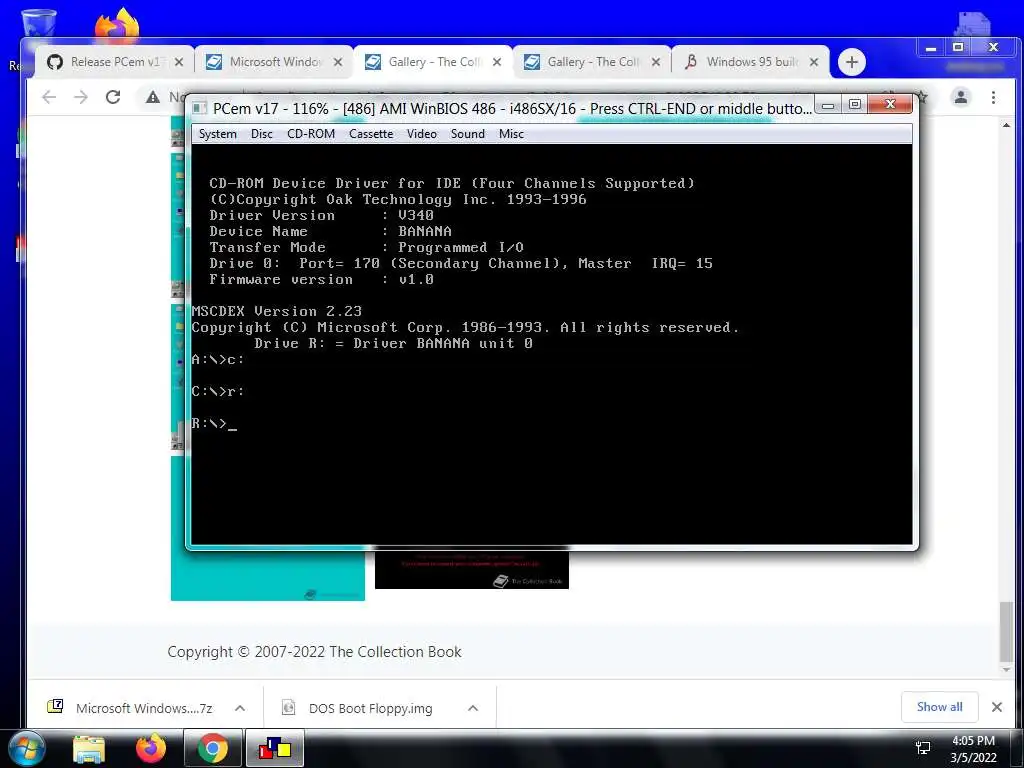Minimize the Chrome window

[931, 48]
